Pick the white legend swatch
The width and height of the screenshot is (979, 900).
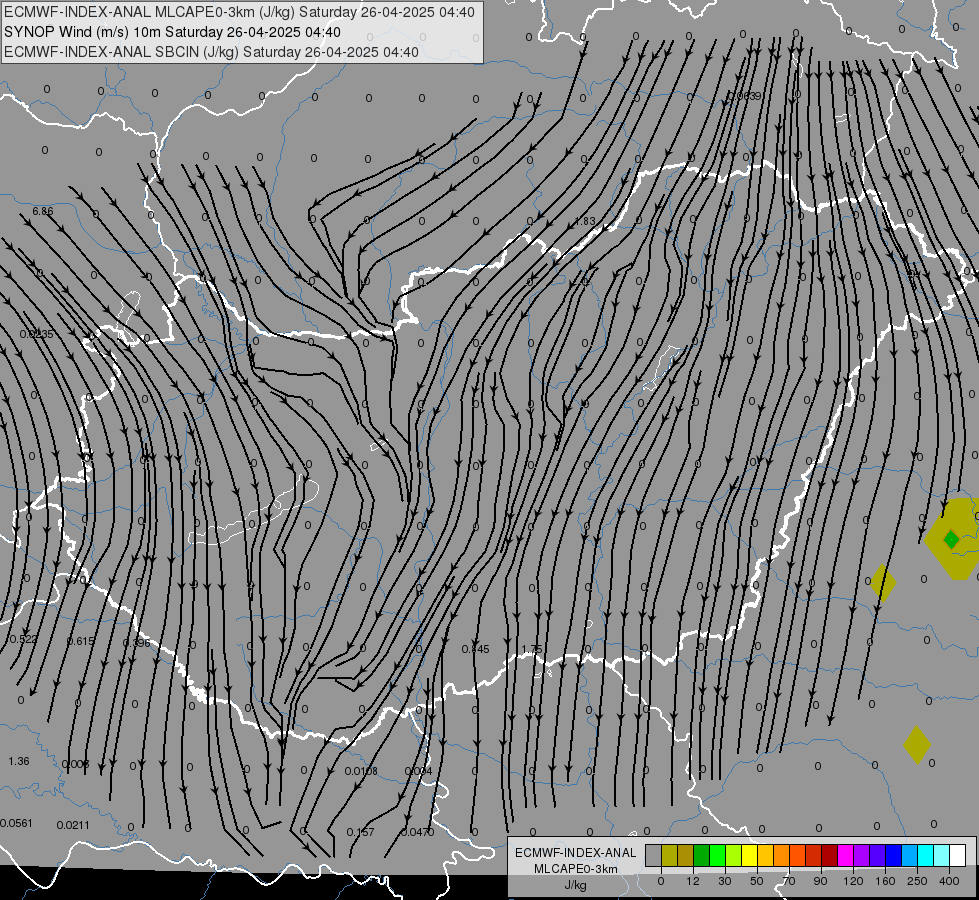click(x=958, y=855)
